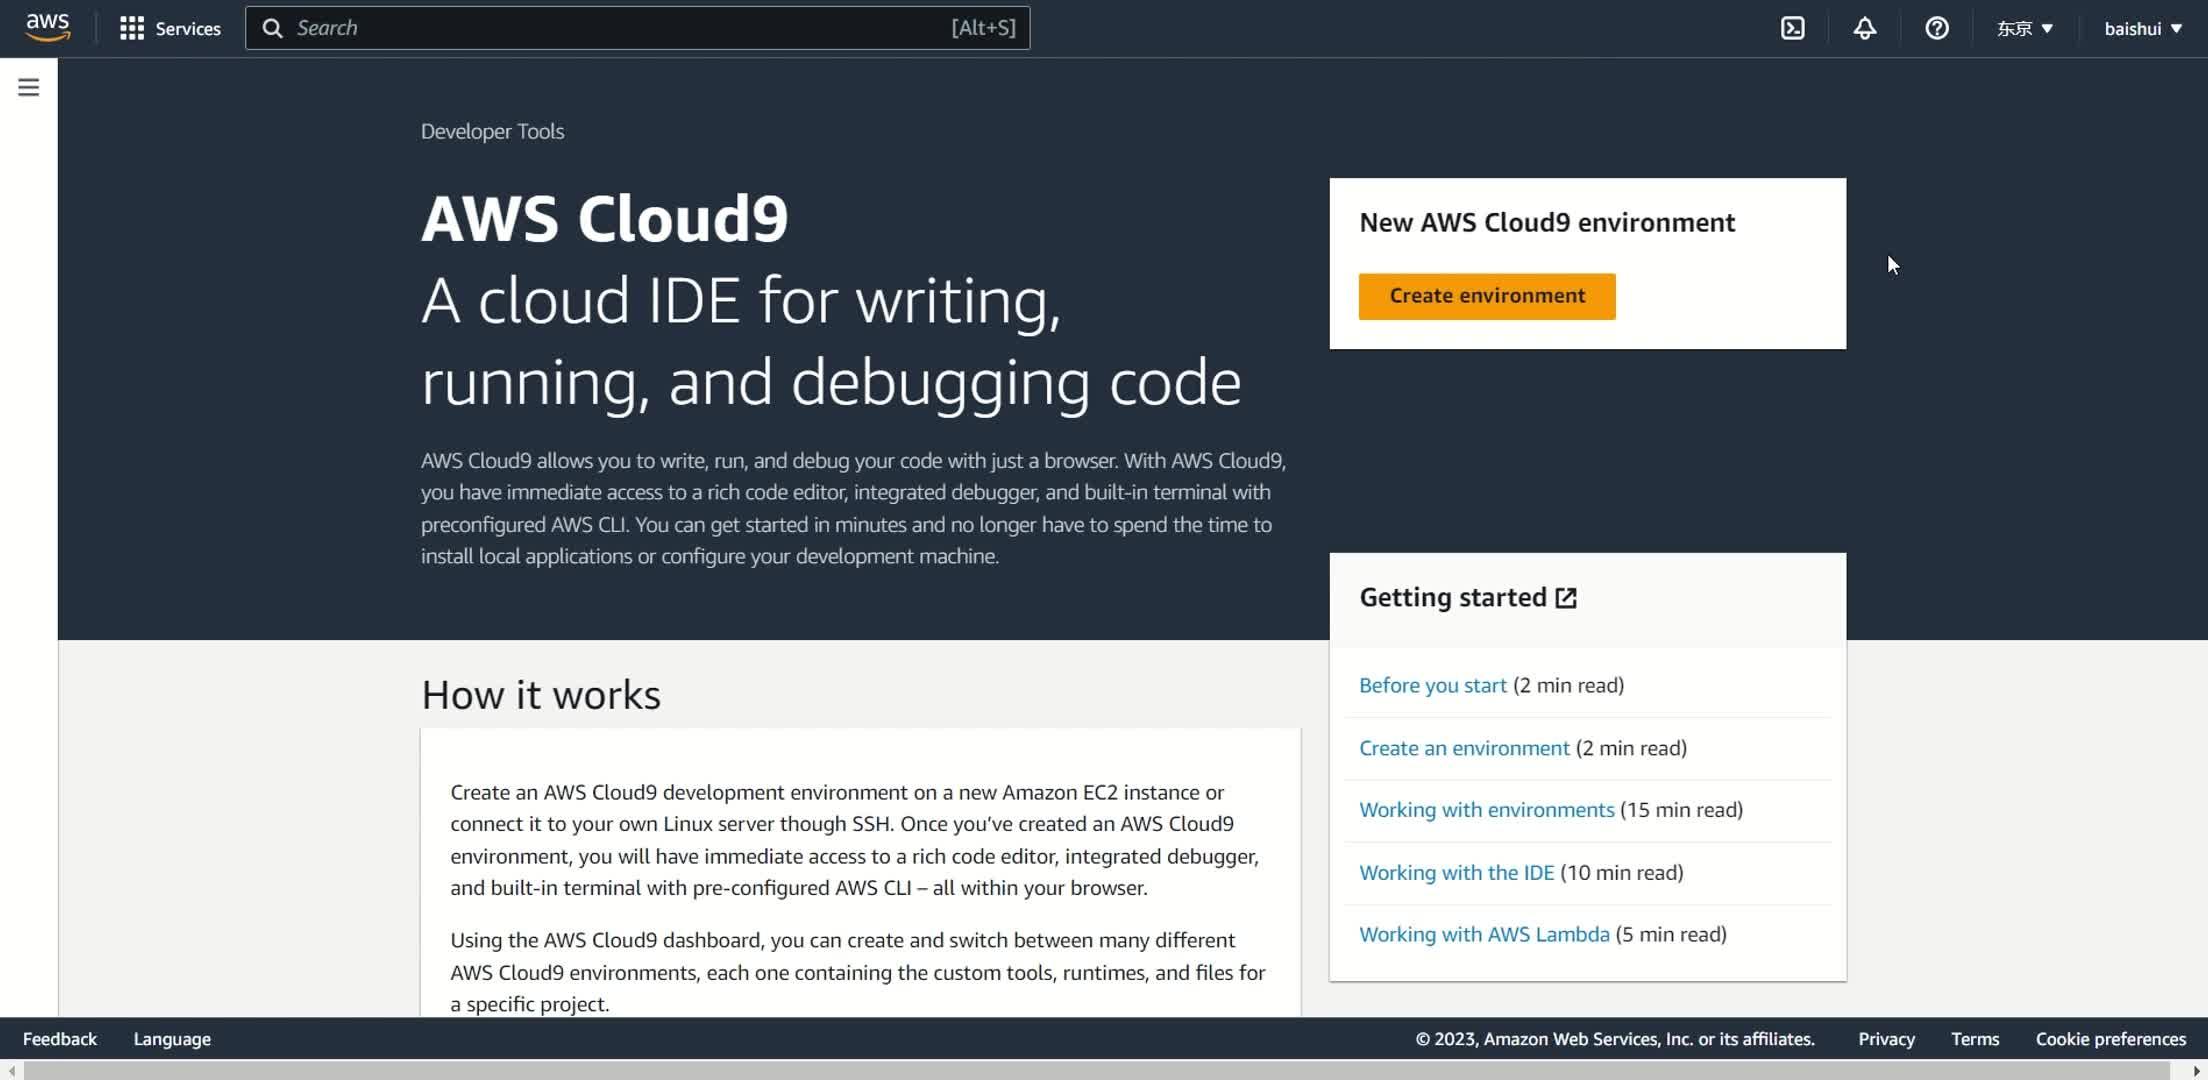Open Working with AWS Lambda link

(x=1484, y=934)
